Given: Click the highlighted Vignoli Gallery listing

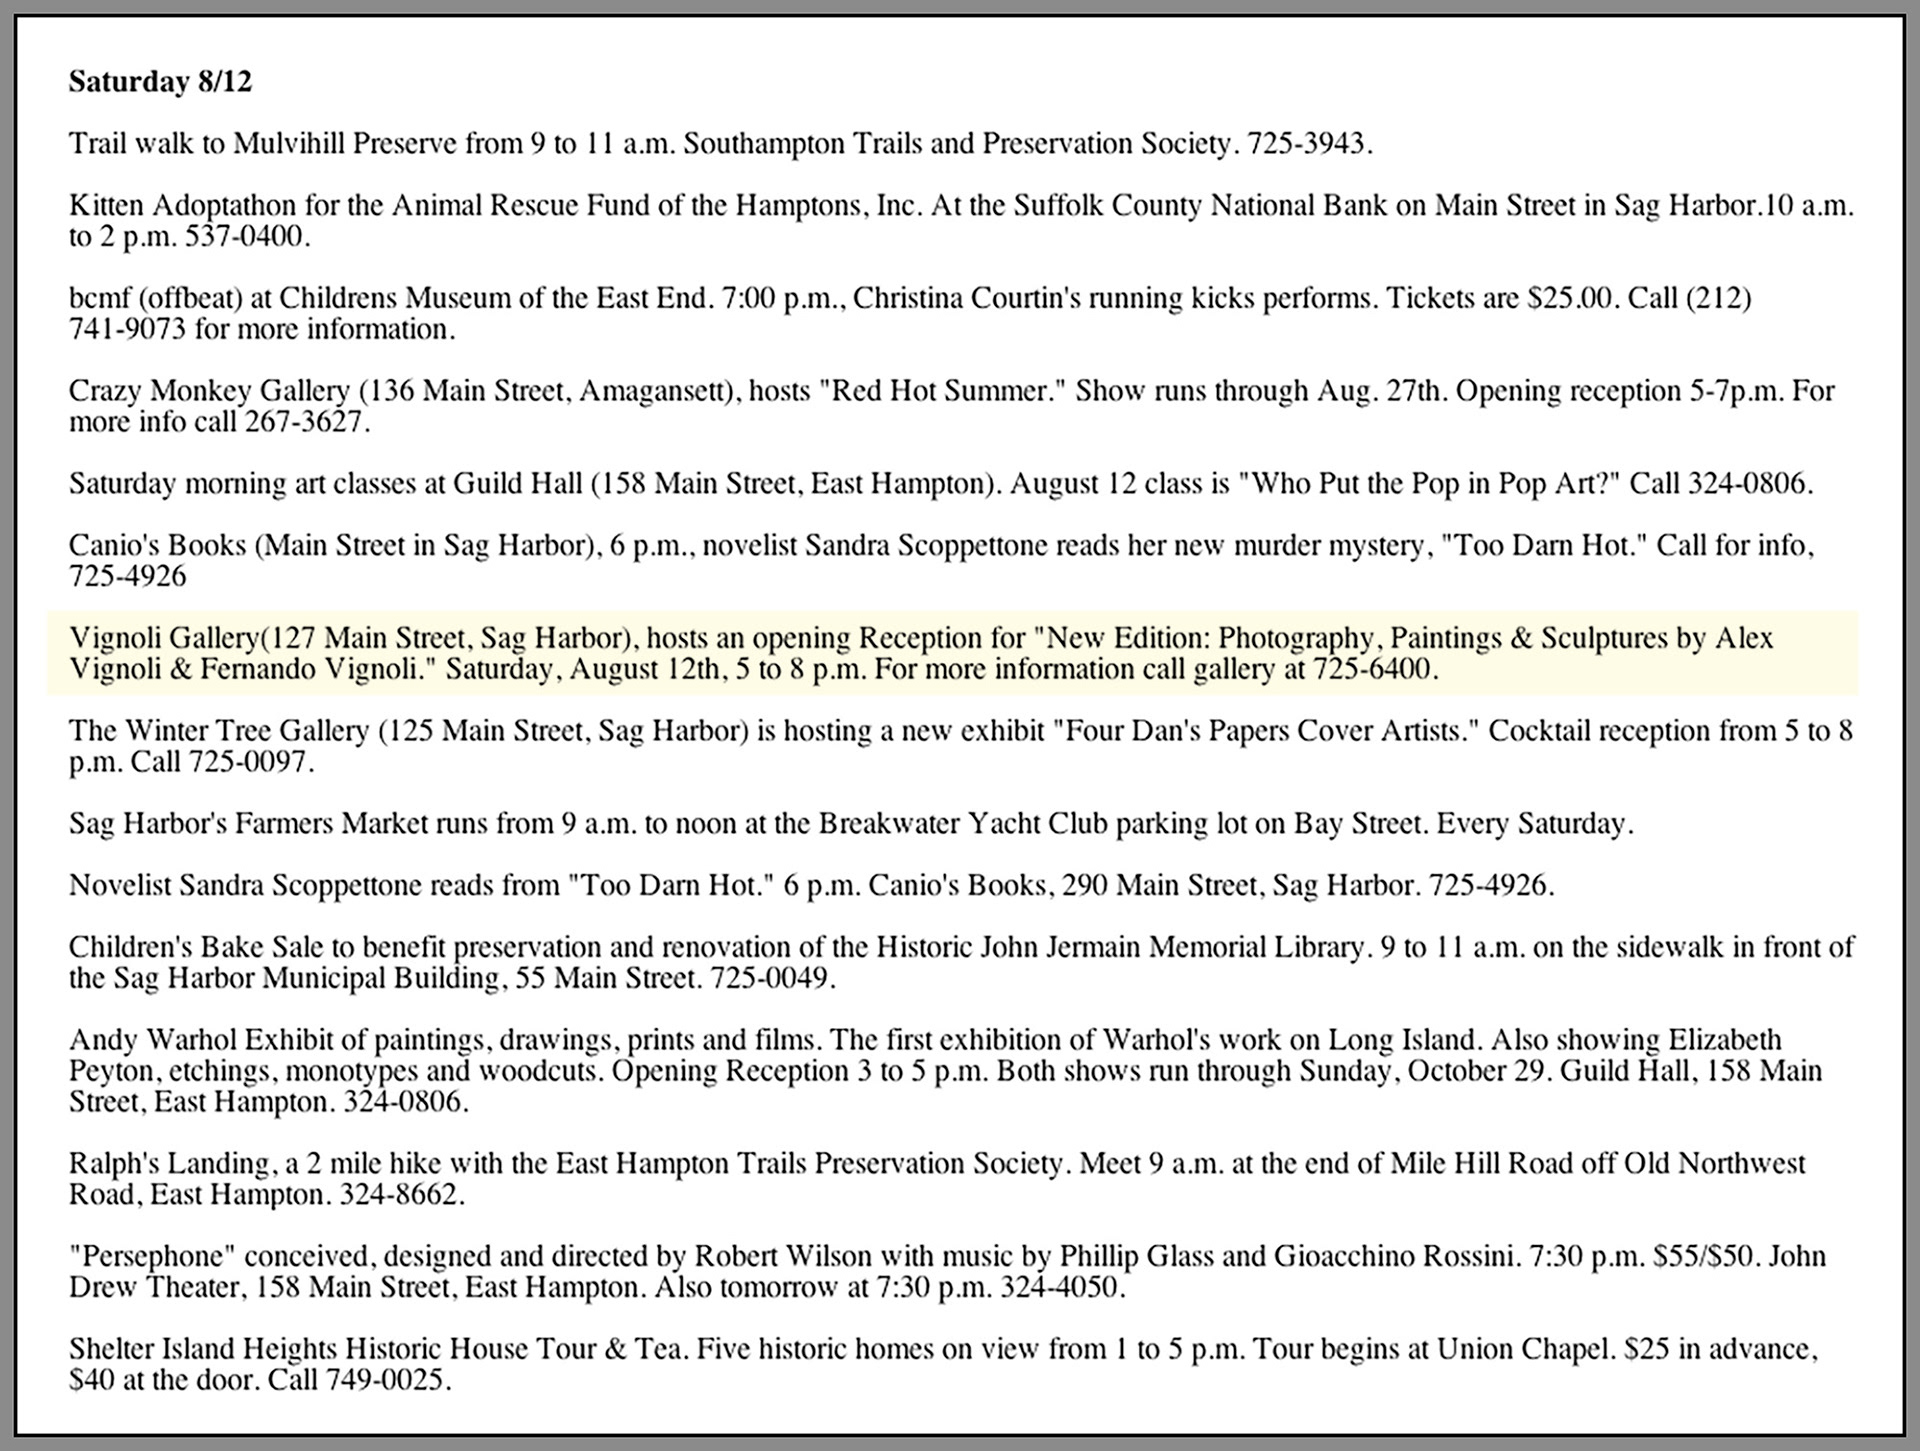Looking at the screenshot, I should tap(920, 638).
